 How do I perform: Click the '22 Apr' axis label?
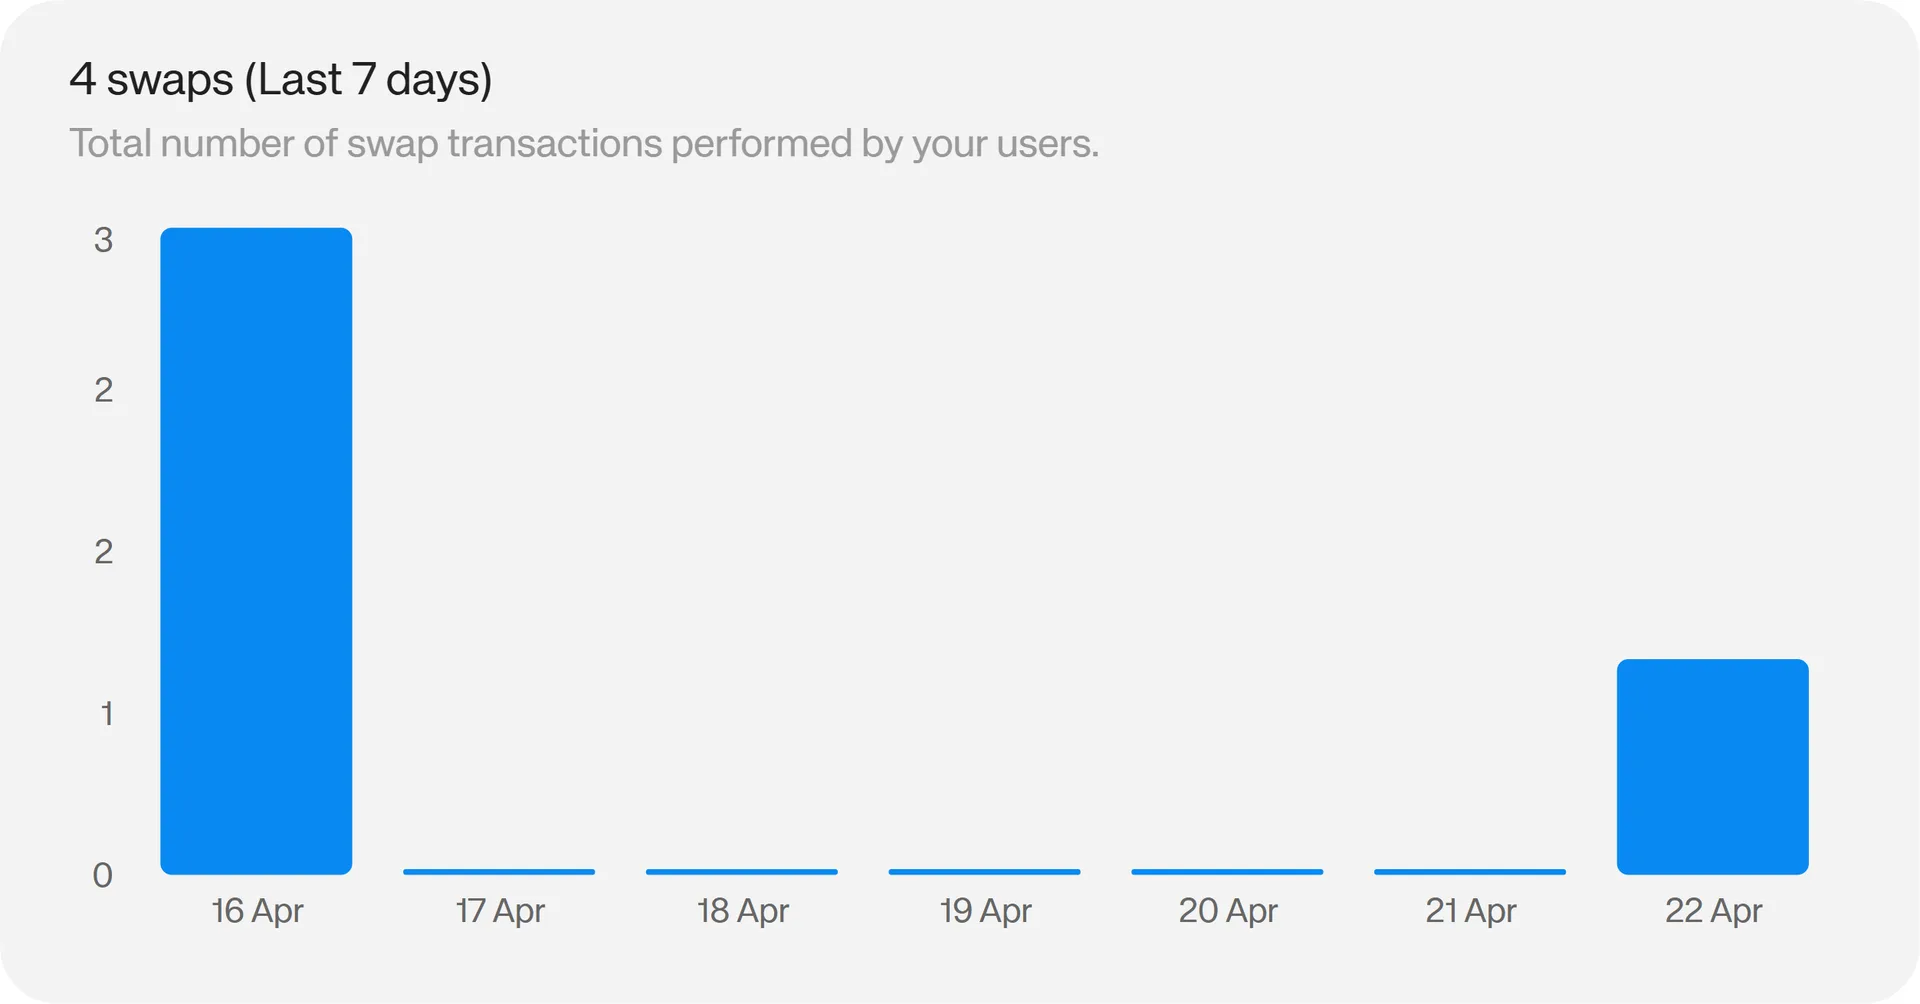[x=1713, y=911]
